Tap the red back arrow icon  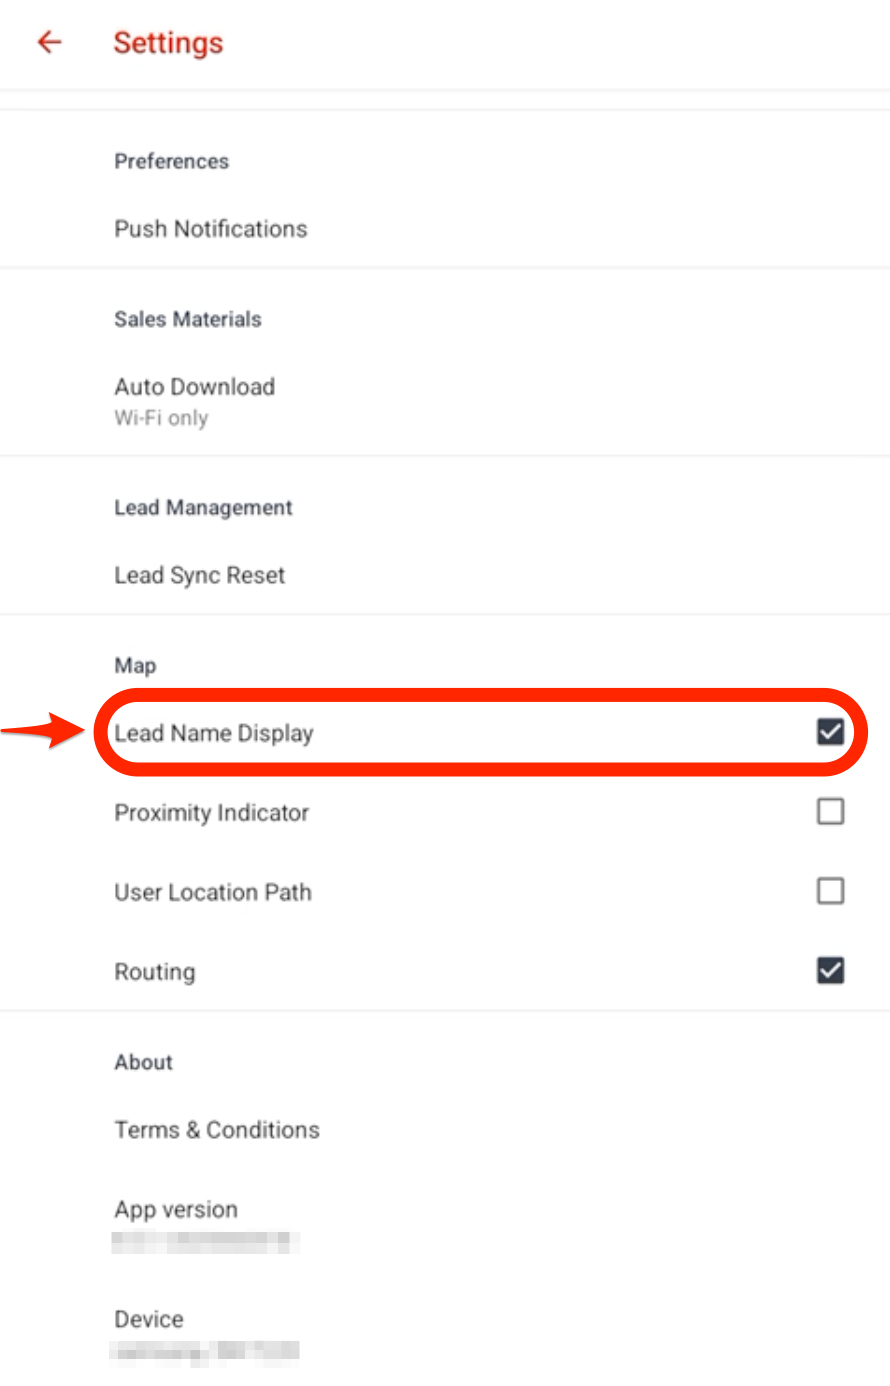pyautogui.click(x=49, y=42)
